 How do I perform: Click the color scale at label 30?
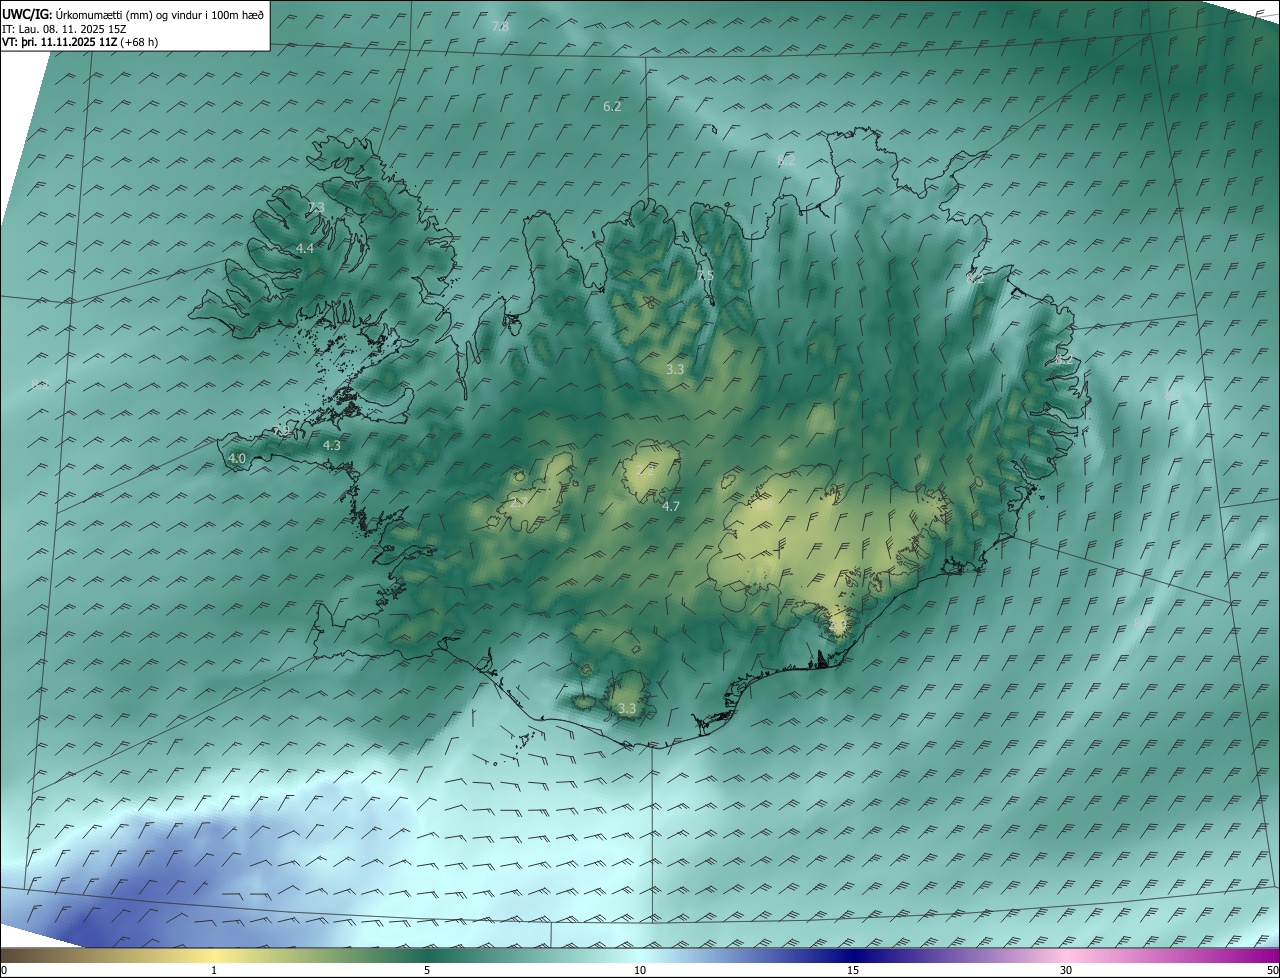point(1066,970)
